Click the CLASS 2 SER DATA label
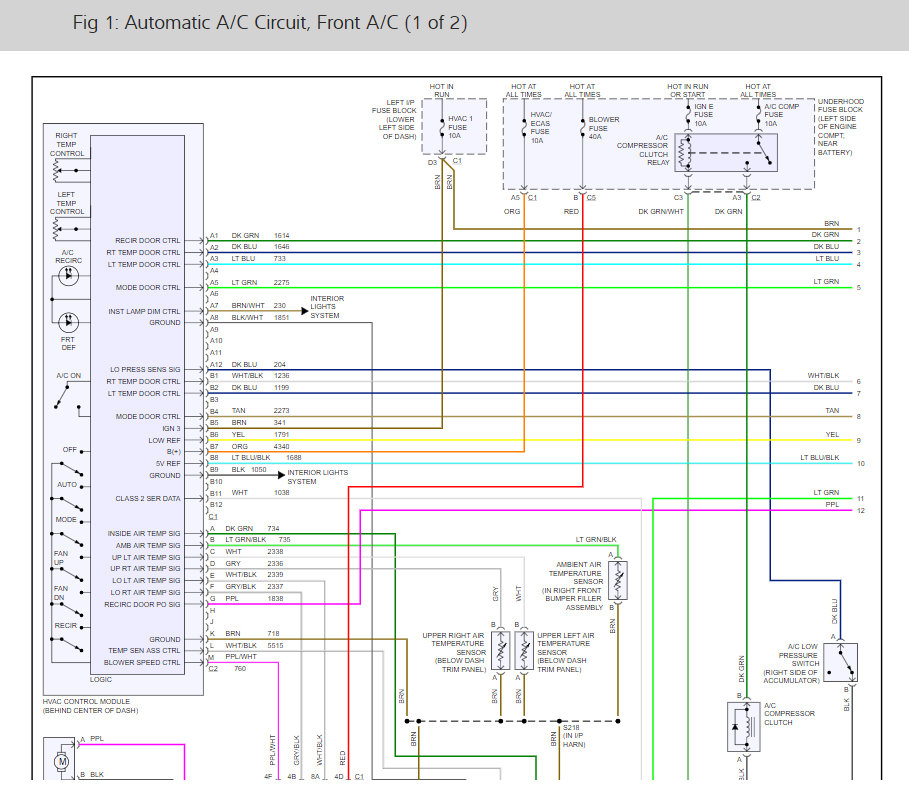The image size is (909, 804). click(x=148, y=499)
